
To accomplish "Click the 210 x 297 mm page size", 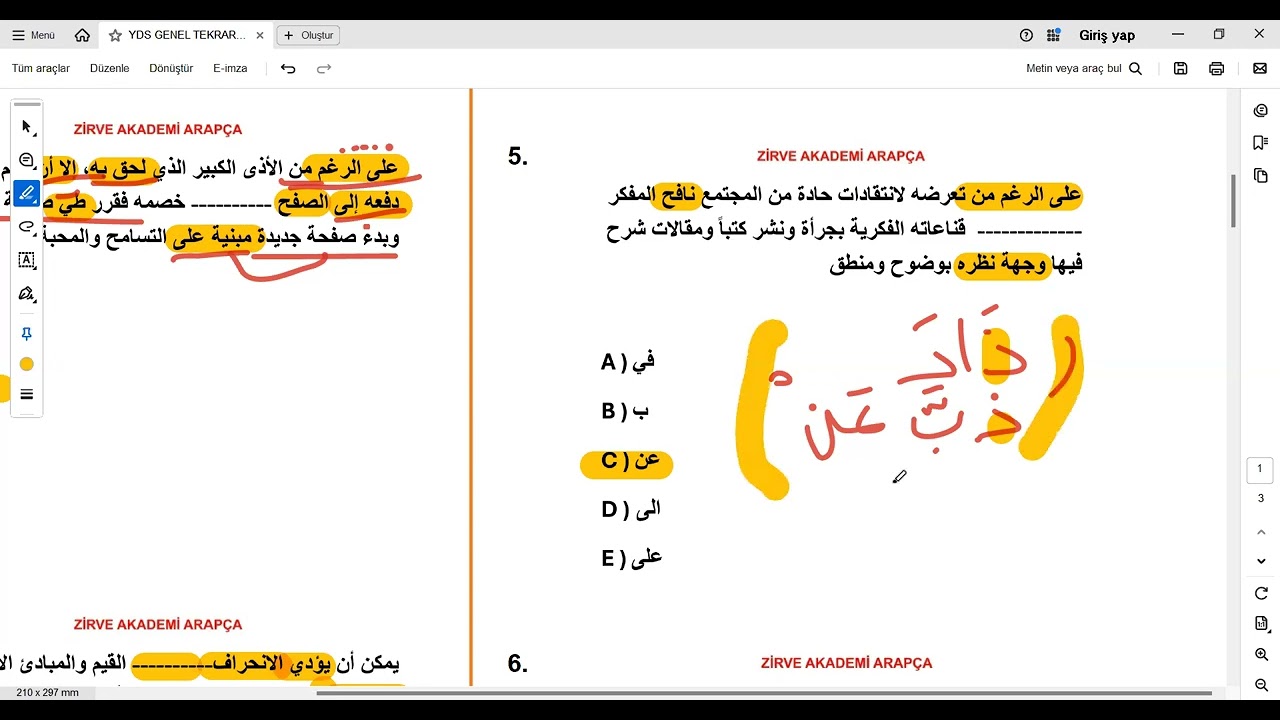I will (47, 692).
